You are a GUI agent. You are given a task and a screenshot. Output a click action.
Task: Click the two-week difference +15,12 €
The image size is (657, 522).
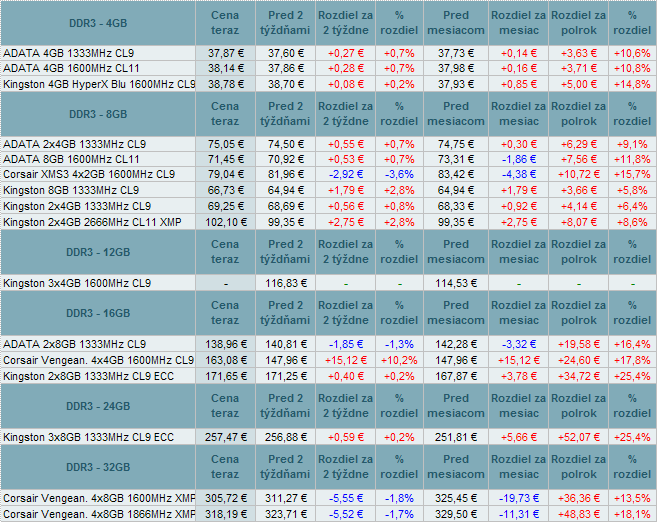[346, 360]
